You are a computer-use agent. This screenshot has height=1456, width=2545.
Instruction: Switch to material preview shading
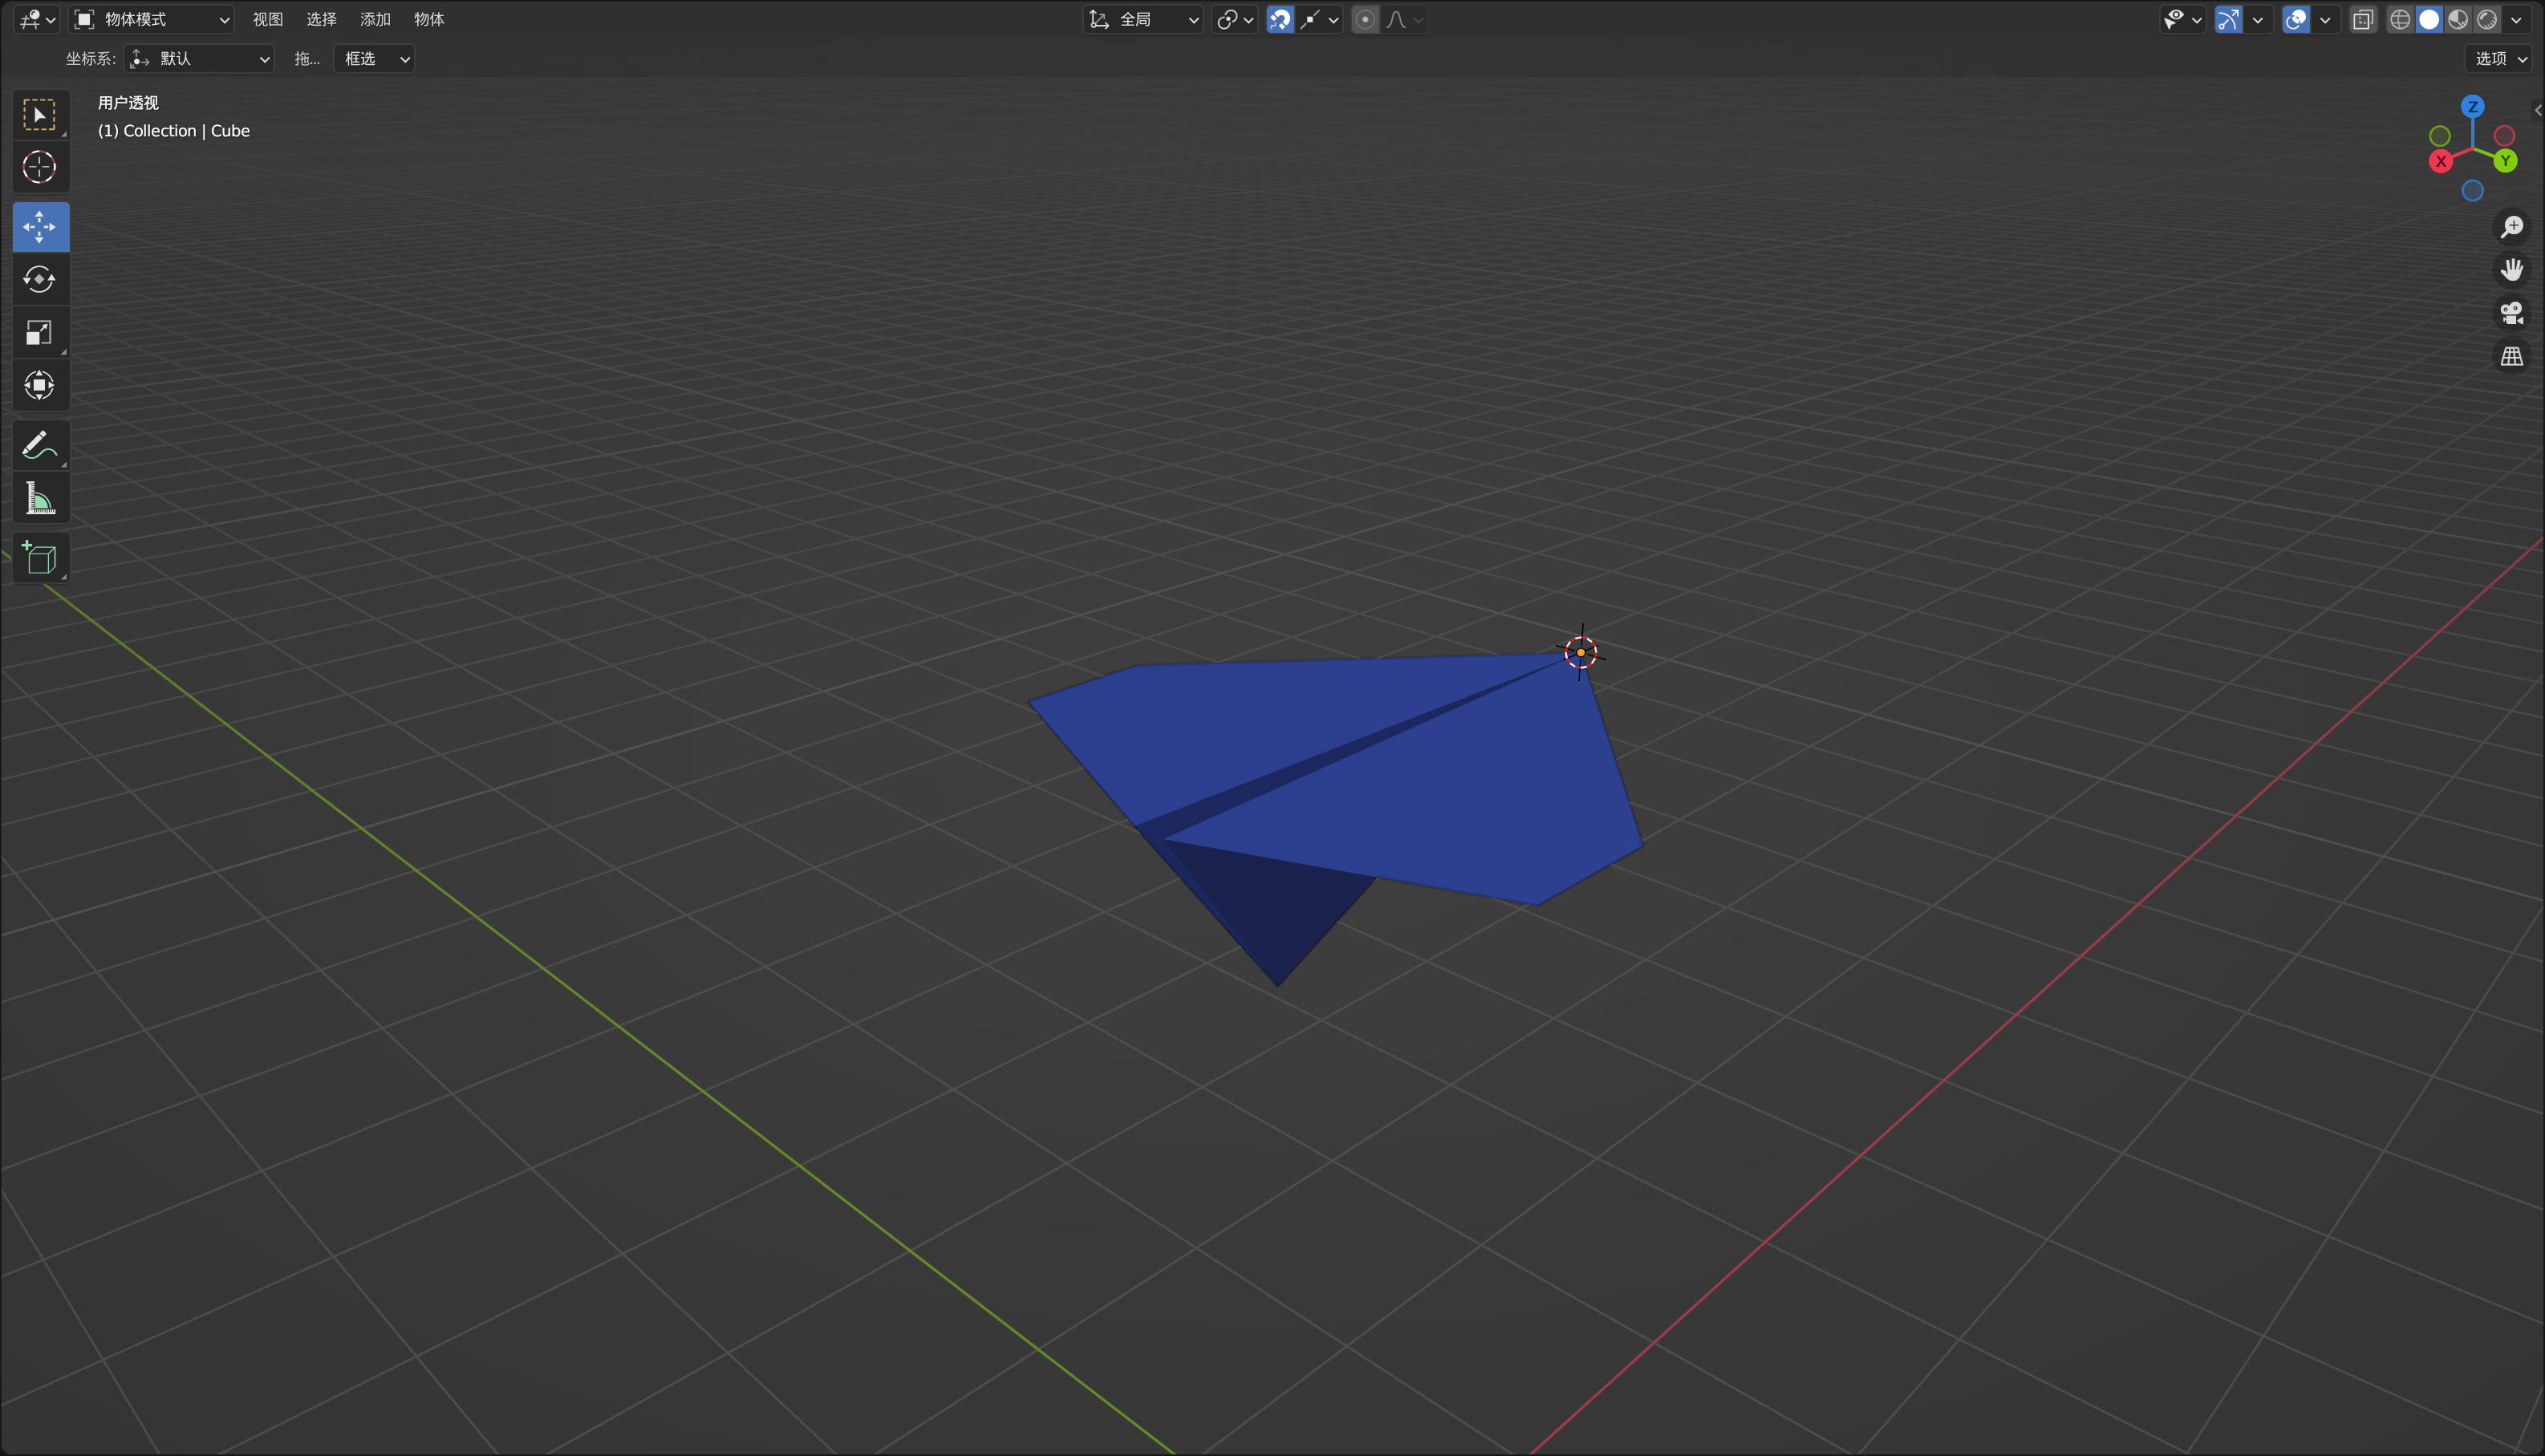[x=2458, y=19]
